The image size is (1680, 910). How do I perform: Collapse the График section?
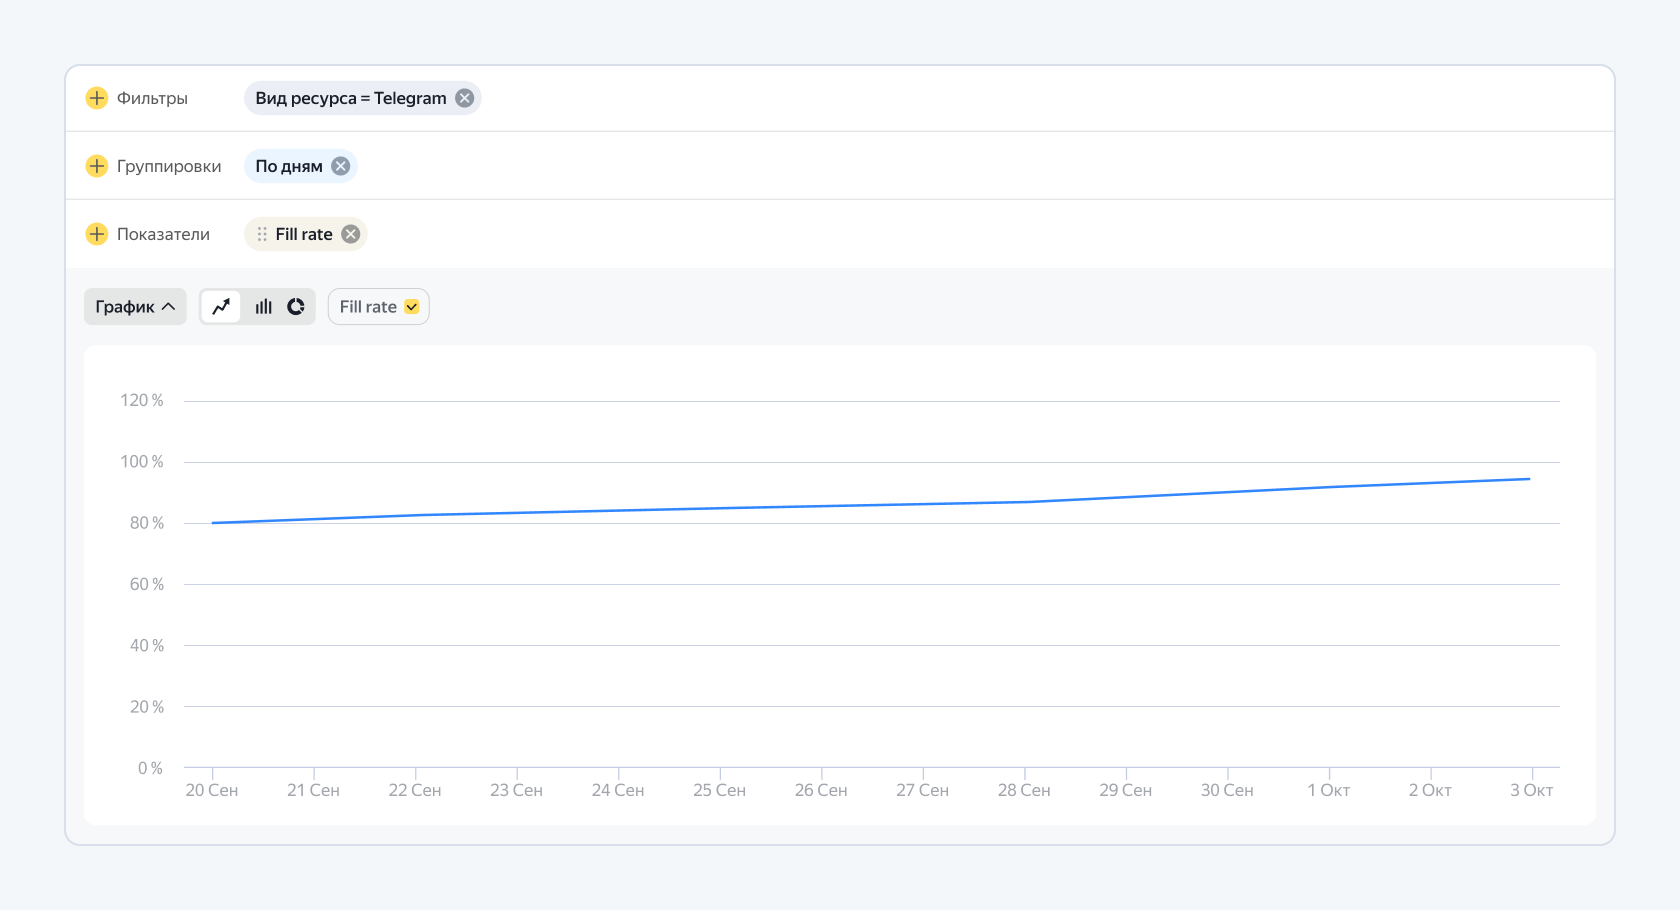(x=135, y=307)
